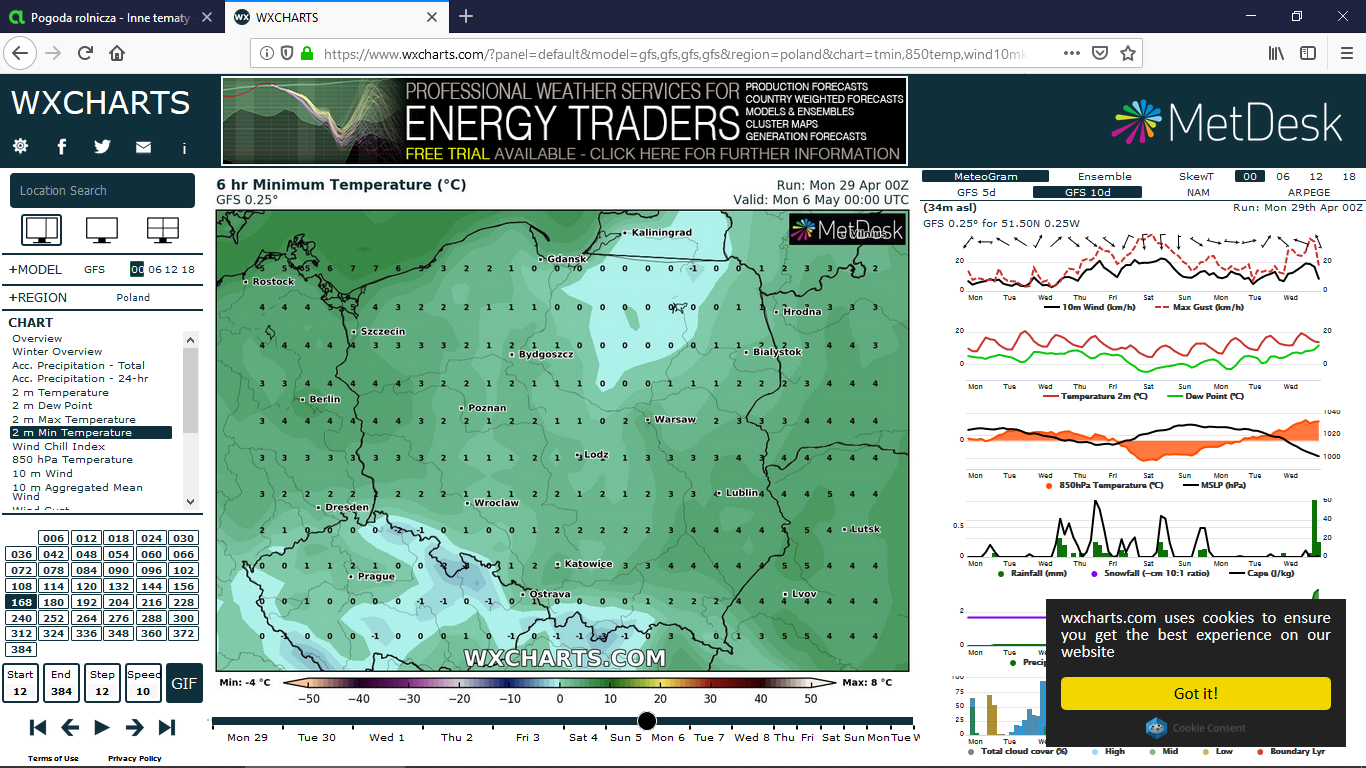Select the single-panel monitor layout icon
1366x768 pixels.
pyautogui.click(x=41, y=230)
